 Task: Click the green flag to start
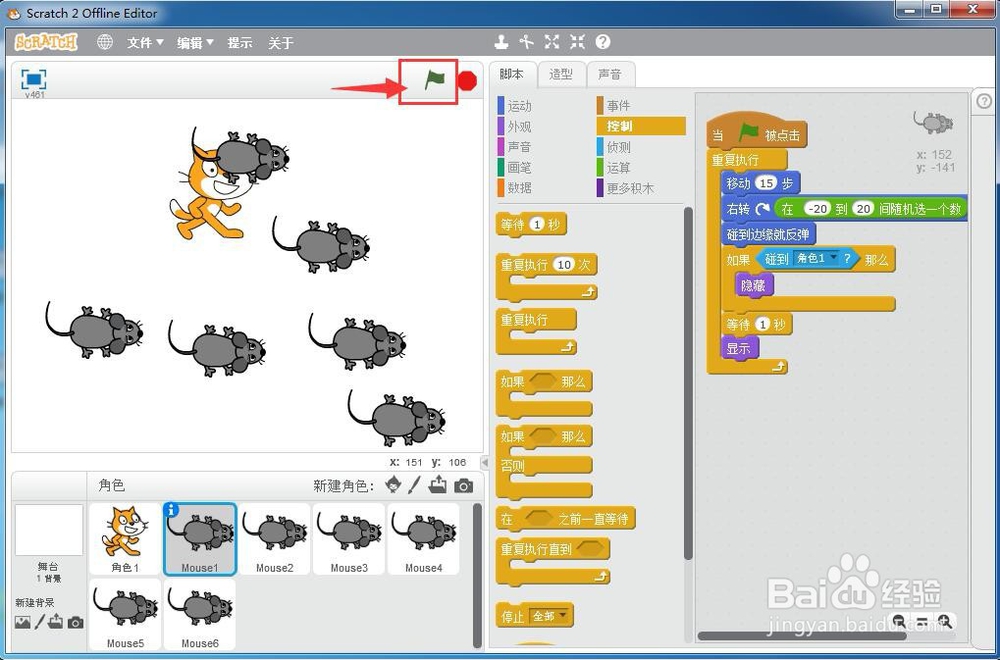click(x=435, y=80)
